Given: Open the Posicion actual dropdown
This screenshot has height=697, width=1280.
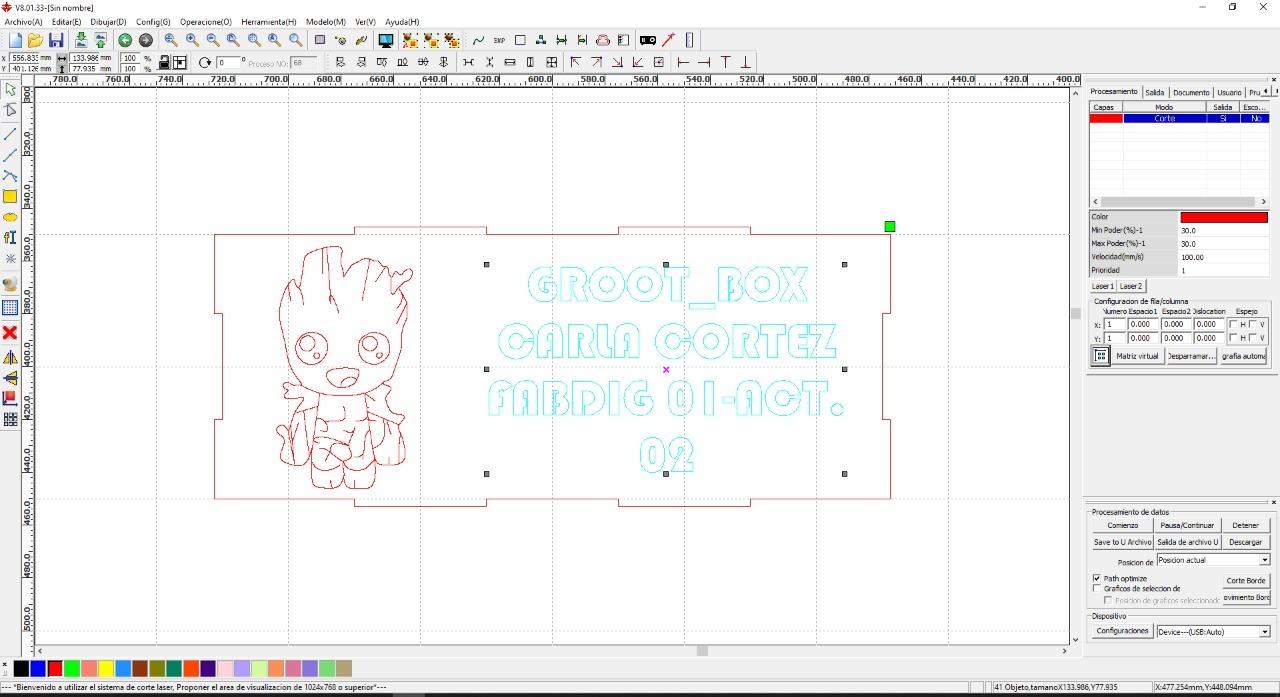Looking at the screenshot, I should pyautogui.click(x=1264, y=560).
